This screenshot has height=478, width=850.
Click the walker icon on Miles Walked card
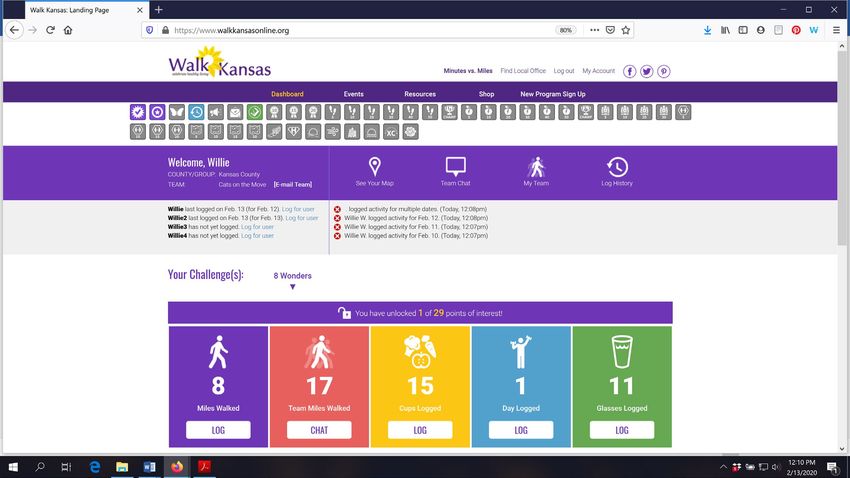pyautogui.click(x=218, y=352)
